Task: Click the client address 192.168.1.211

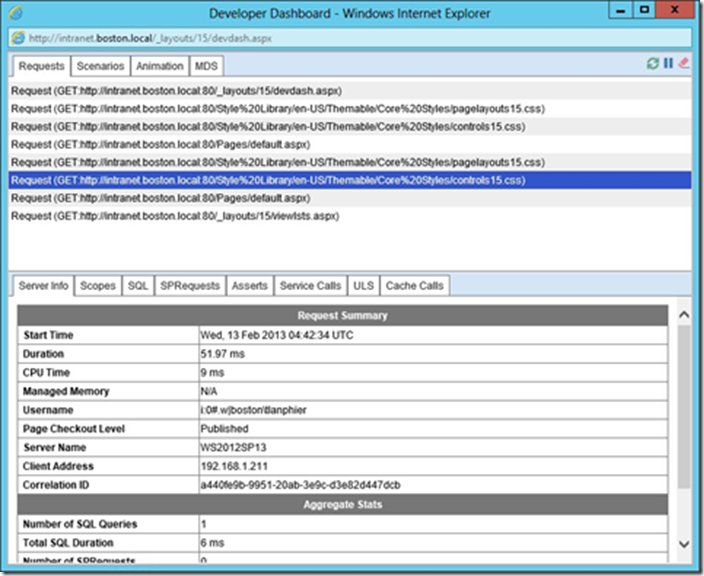Action: click(234, 466)
